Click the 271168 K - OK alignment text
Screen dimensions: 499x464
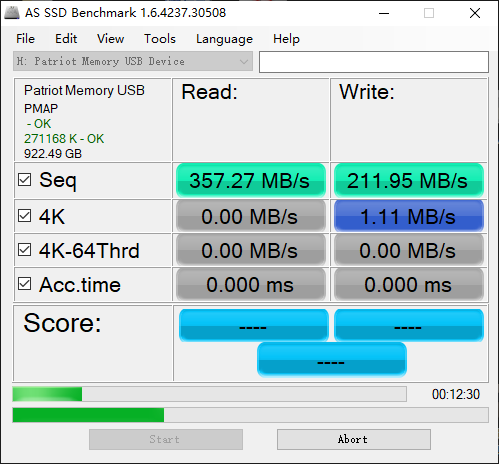tap(64, 139)
